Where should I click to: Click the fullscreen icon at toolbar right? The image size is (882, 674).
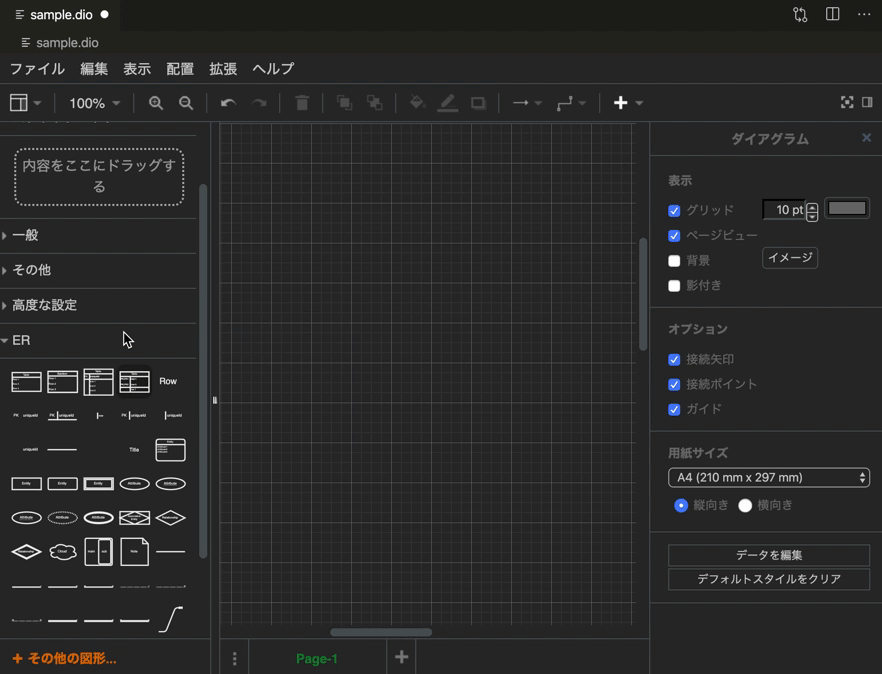point(847,102)
